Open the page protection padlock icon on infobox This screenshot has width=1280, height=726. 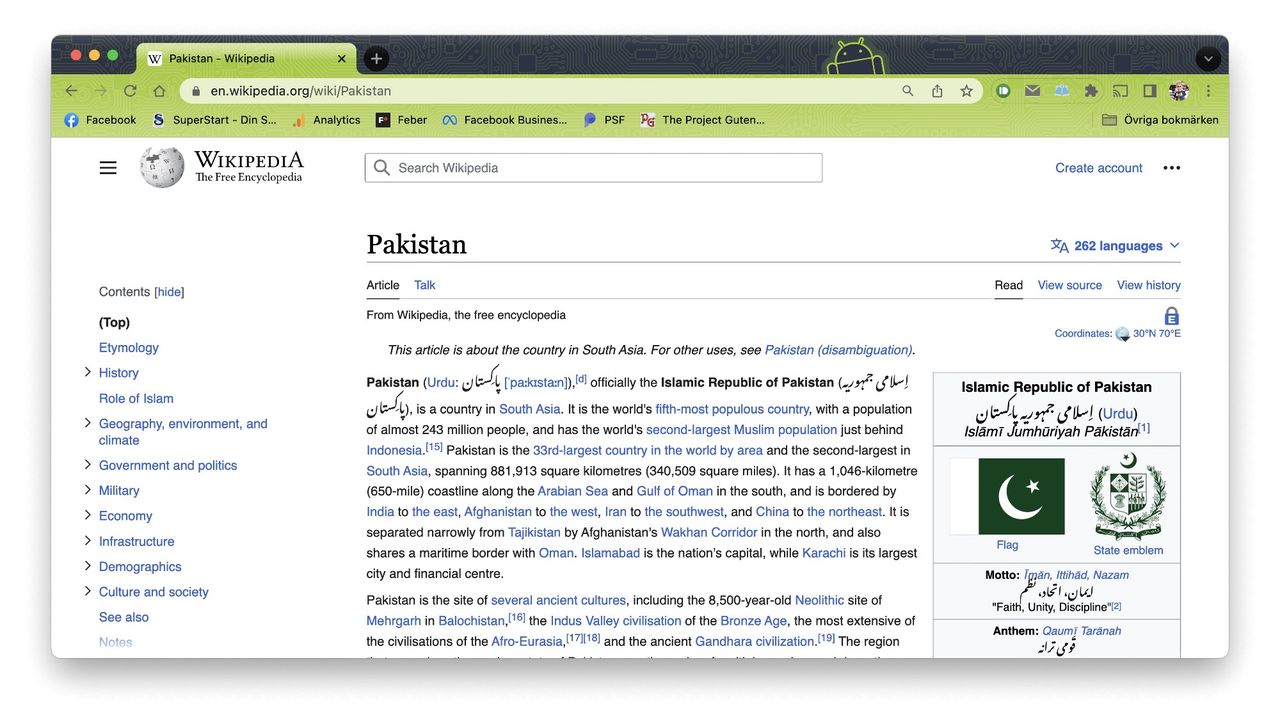click(1171, 315)
